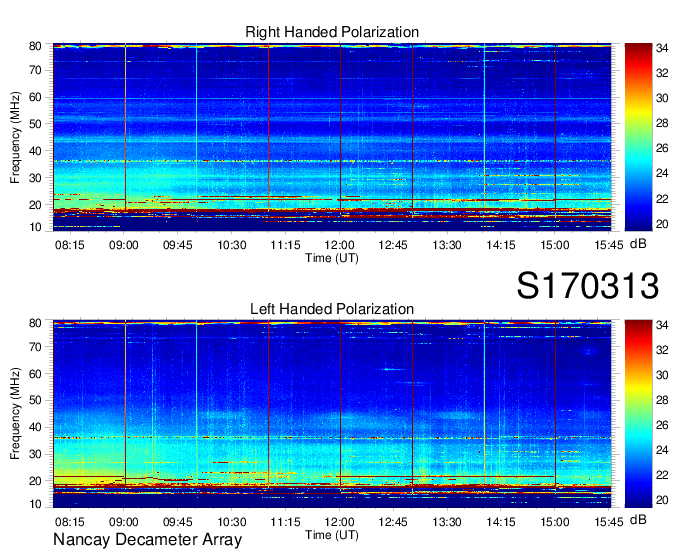The height and width of the screenshot is (552, 680).
Task: Click the 08:15 tick label of bottom plot
Action: pyautogui.click(x=70, y=522)
